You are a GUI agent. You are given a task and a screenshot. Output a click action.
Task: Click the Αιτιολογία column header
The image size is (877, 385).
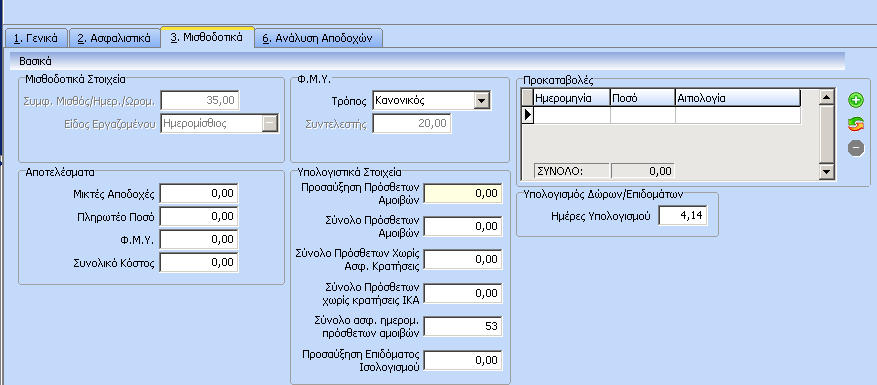coord(738,98)
